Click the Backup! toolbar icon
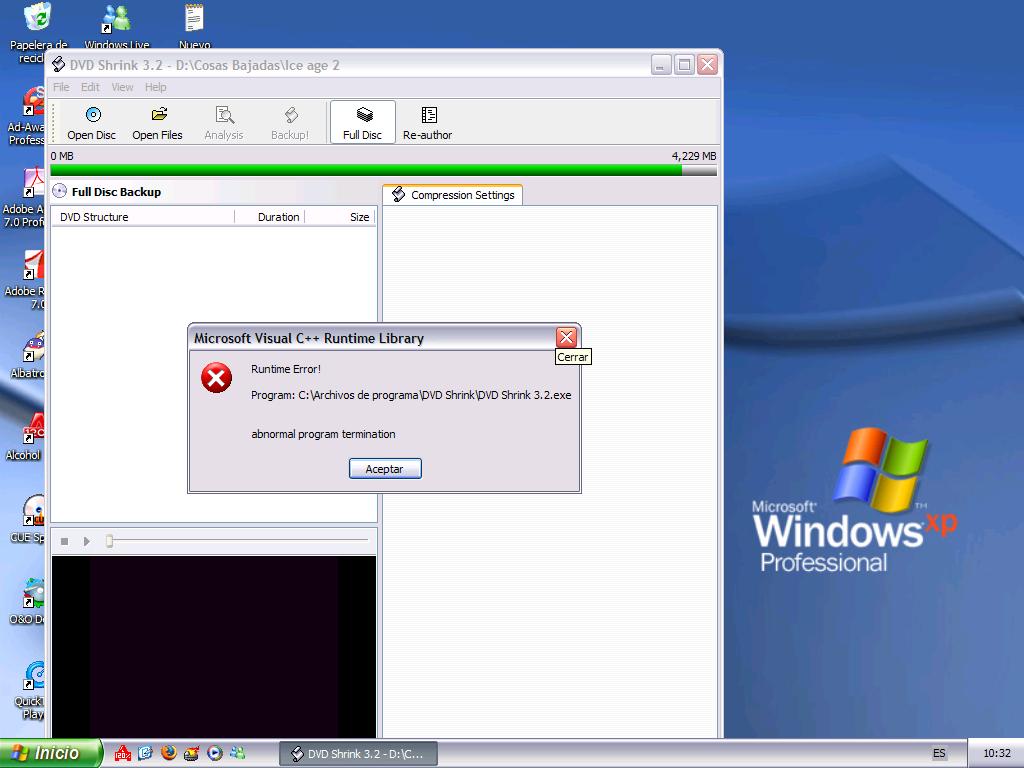This screenshot has height=768, width=1024. tap(290, 123)
